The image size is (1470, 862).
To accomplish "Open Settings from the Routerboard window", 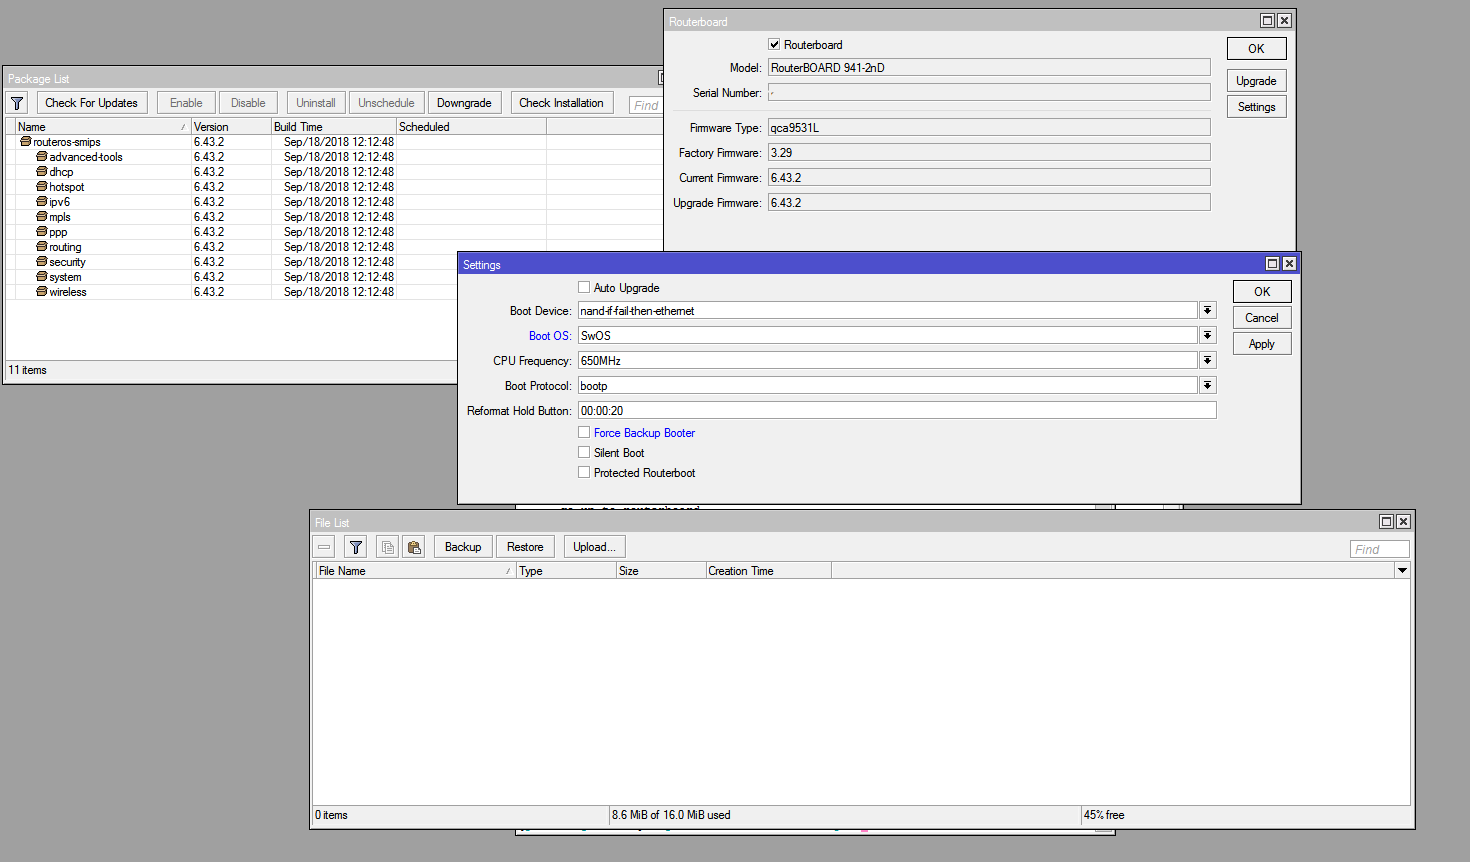I will [1256, 107].
